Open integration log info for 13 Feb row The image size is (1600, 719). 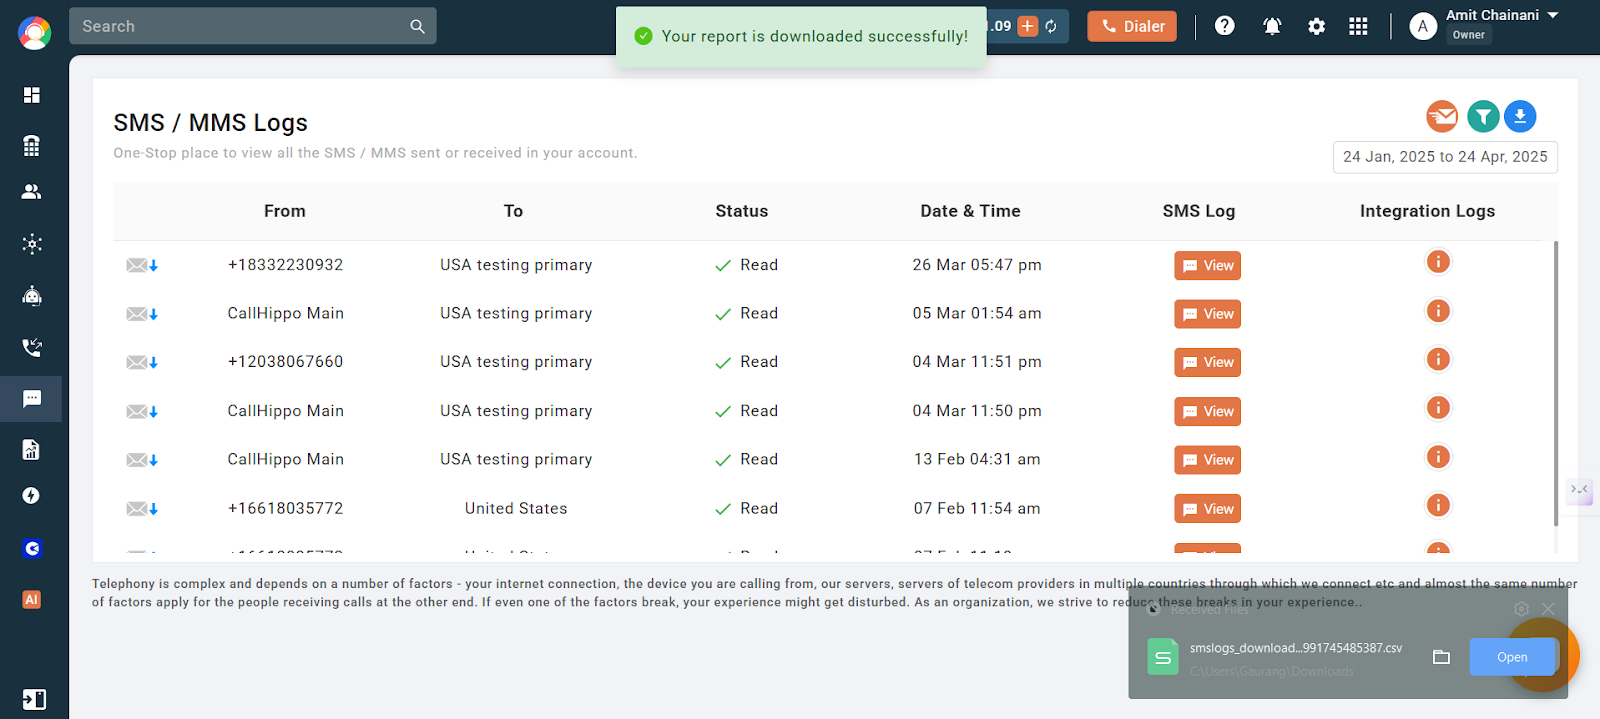pos(1438,457)
